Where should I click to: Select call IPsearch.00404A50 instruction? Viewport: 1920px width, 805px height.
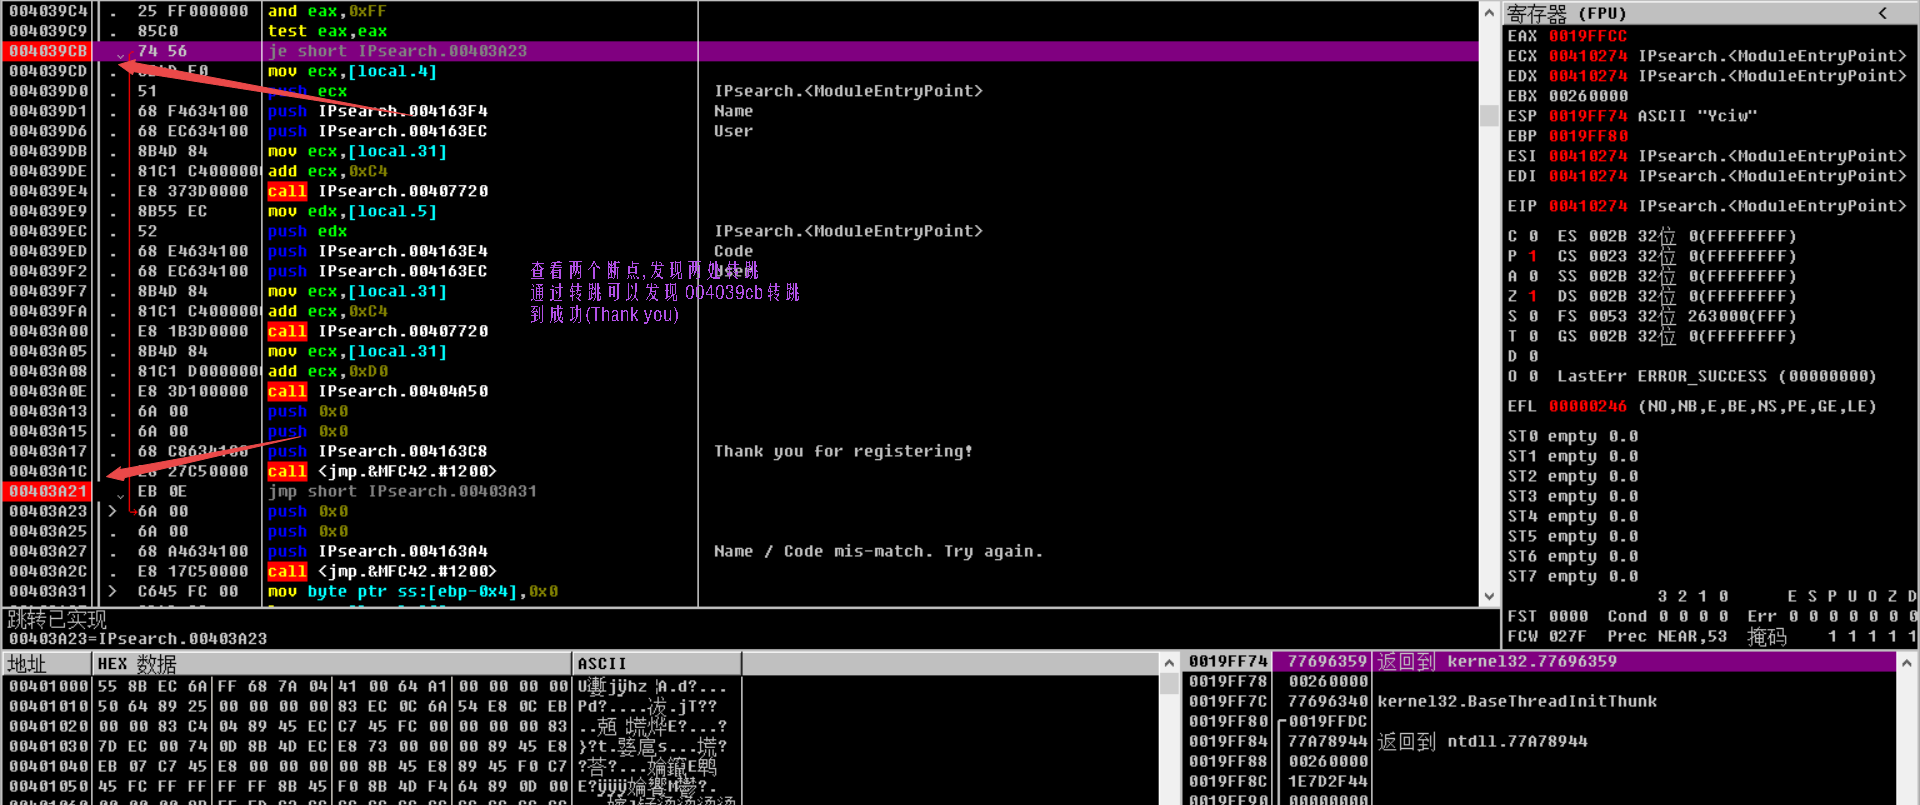click(x=378, y=391)
